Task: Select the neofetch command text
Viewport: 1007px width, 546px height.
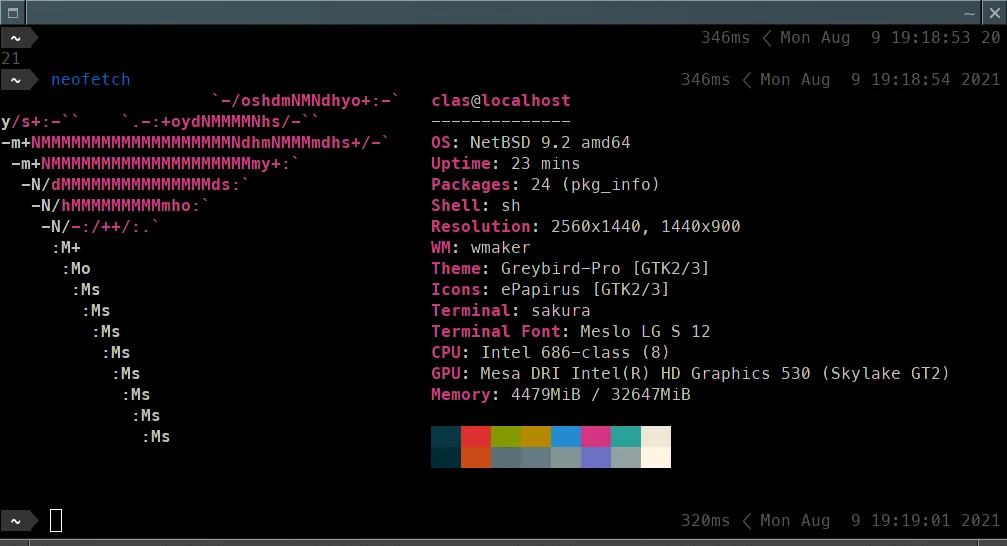Action: point(91,80)
